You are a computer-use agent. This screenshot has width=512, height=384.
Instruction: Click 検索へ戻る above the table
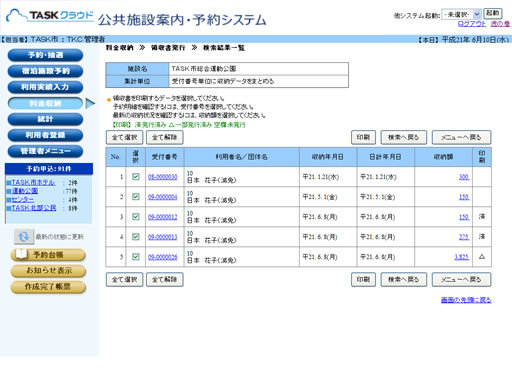click(x=404, y=137)
